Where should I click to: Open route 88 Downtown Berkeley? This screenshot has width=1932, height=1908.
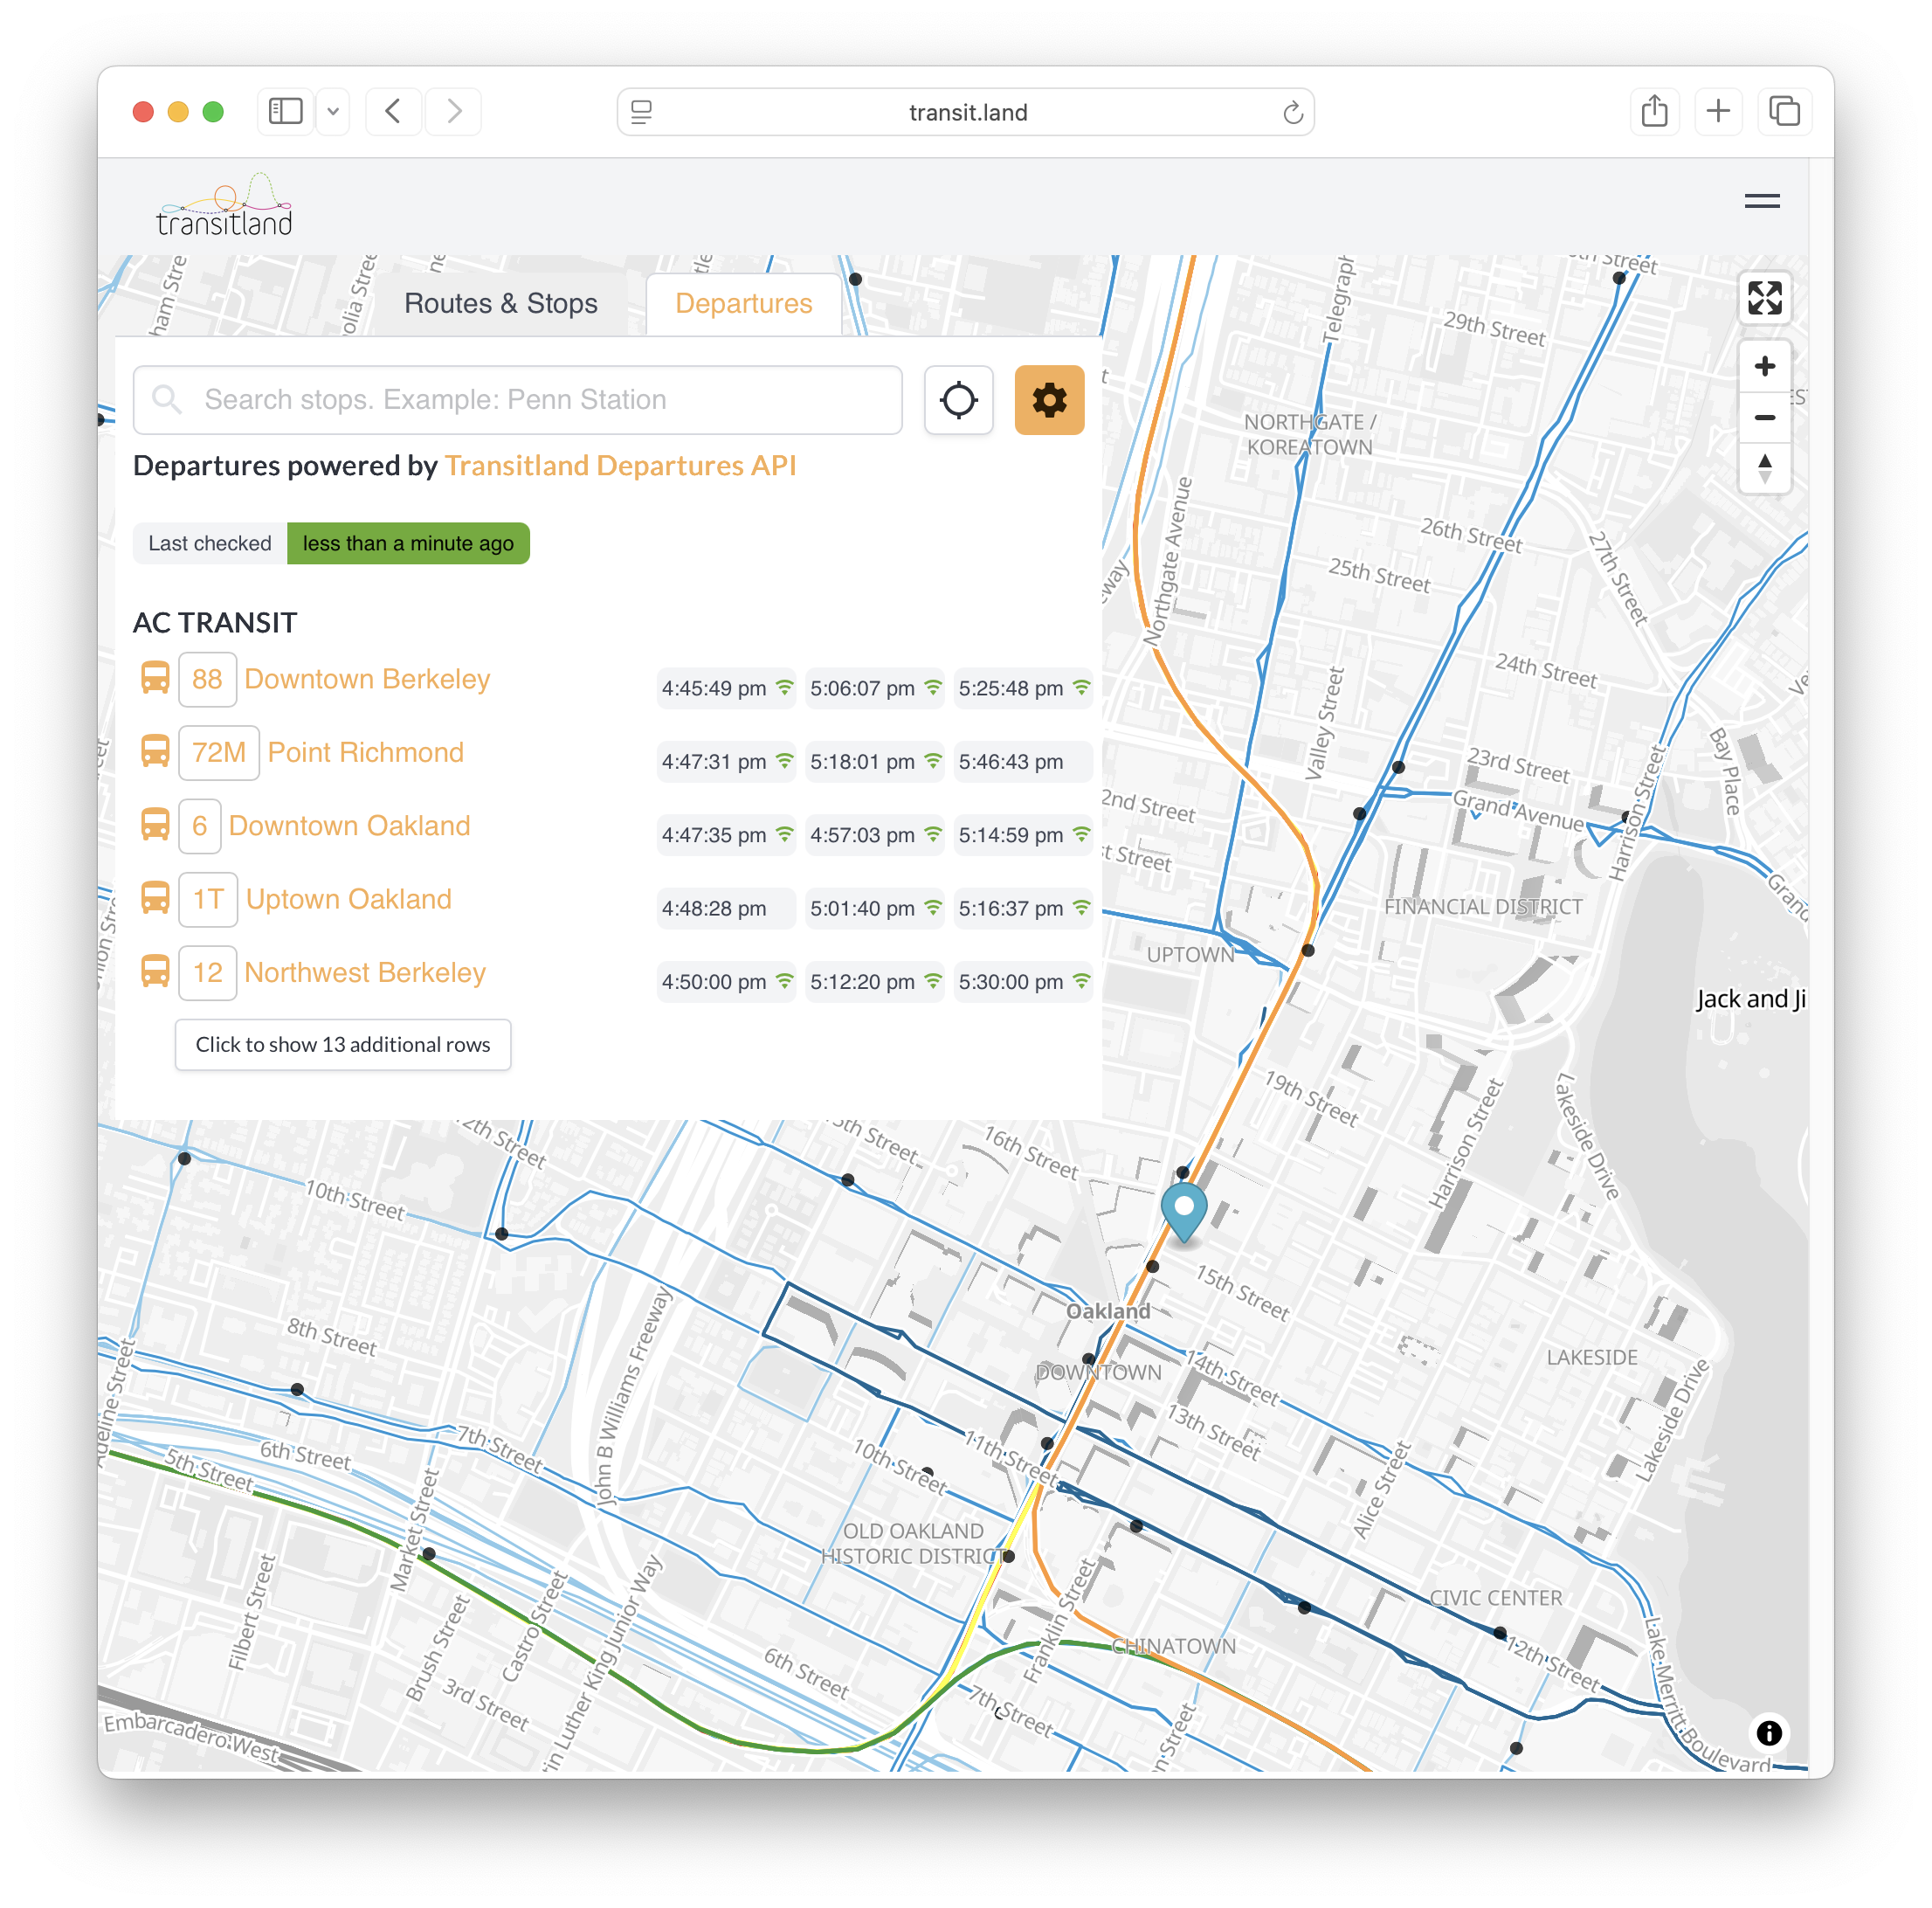point(367,679)
